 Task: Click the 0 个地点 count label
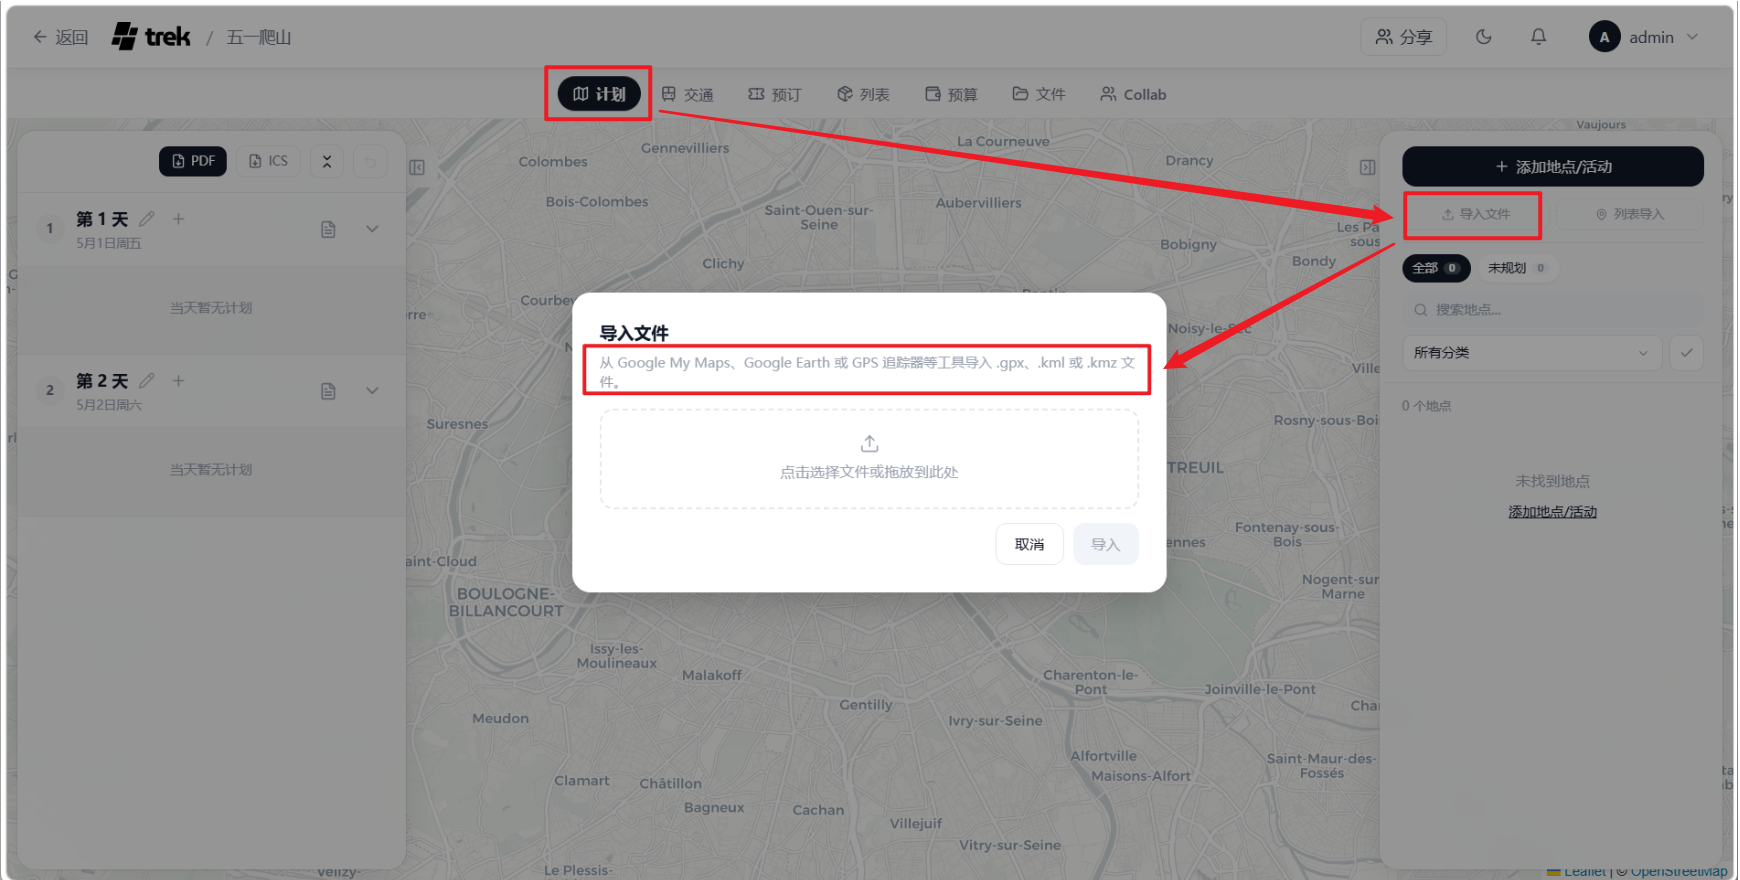point(1426,406)
